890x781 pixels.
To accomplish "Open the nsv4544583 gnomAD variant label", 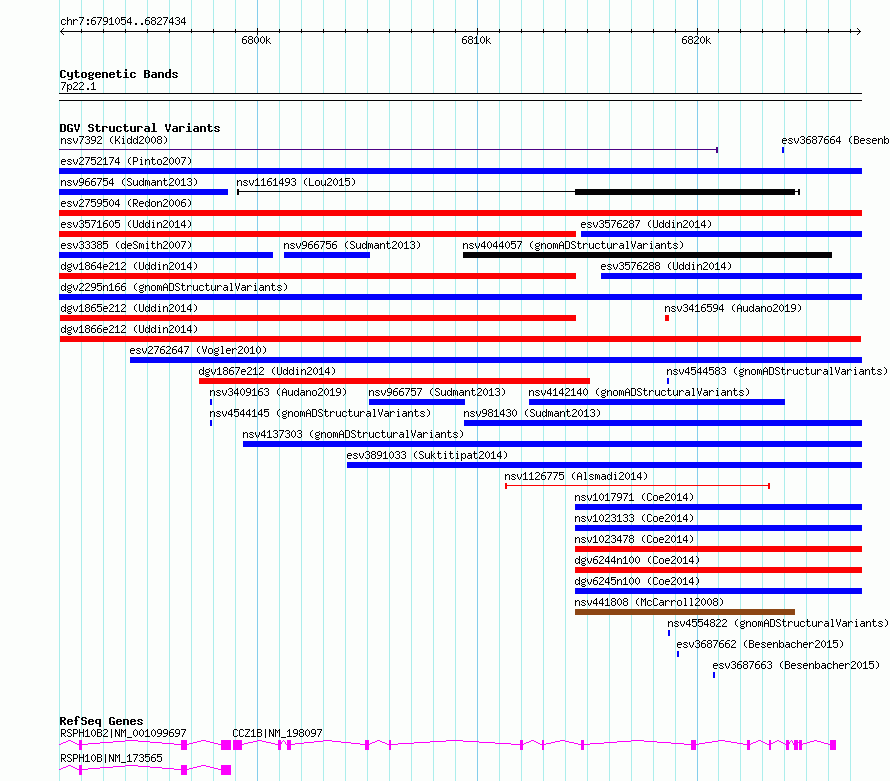I will 777,371.
